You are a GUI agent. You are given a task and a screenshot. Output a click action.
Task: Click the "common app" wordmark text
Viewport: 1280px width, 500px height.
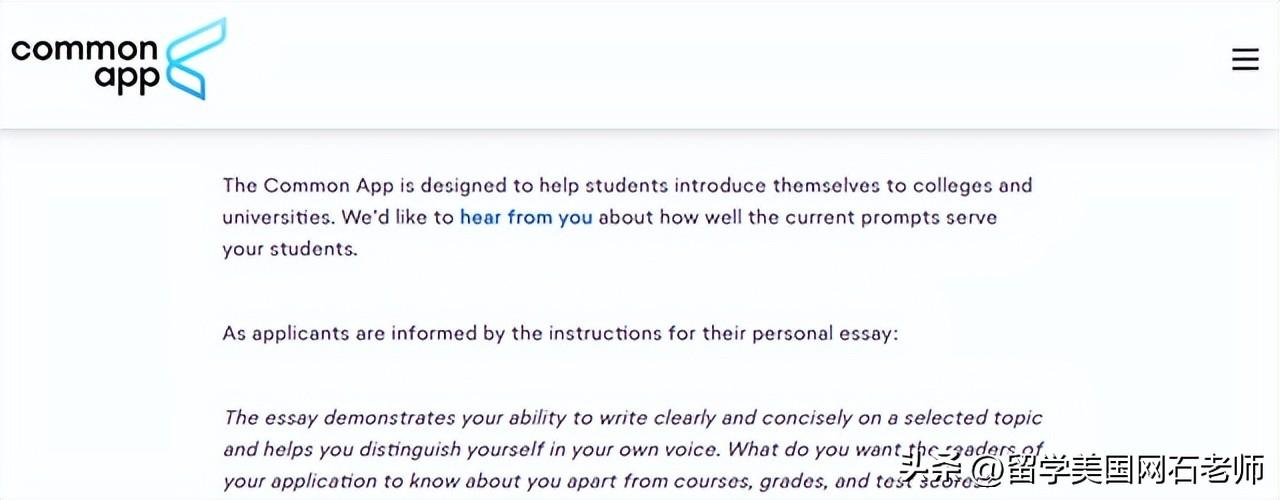85,64
